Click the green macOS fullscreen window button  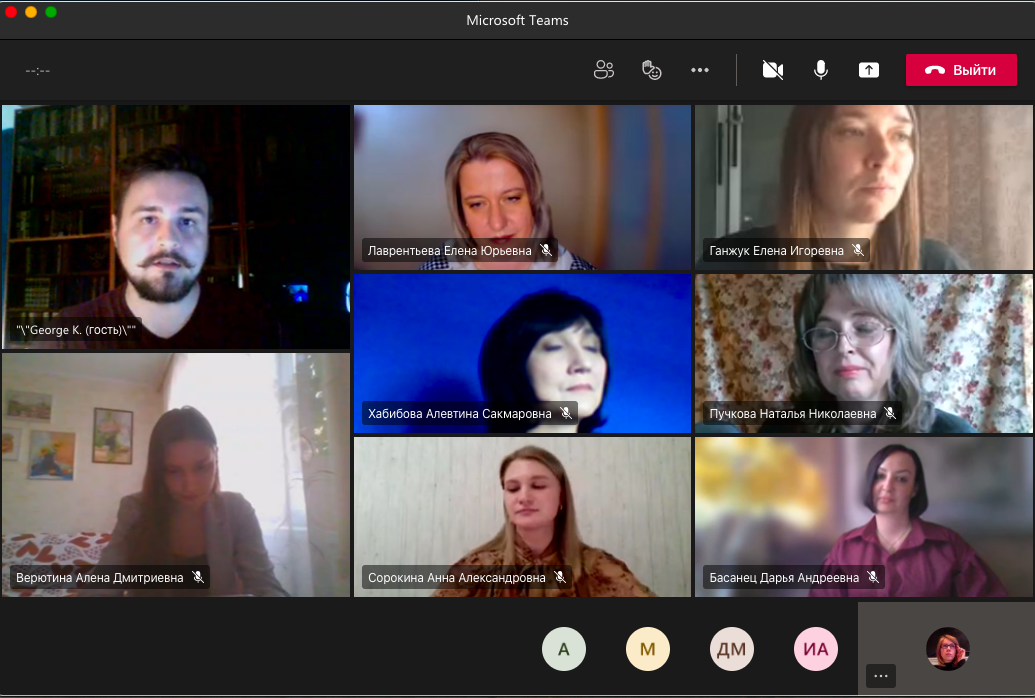click(51, 12)
